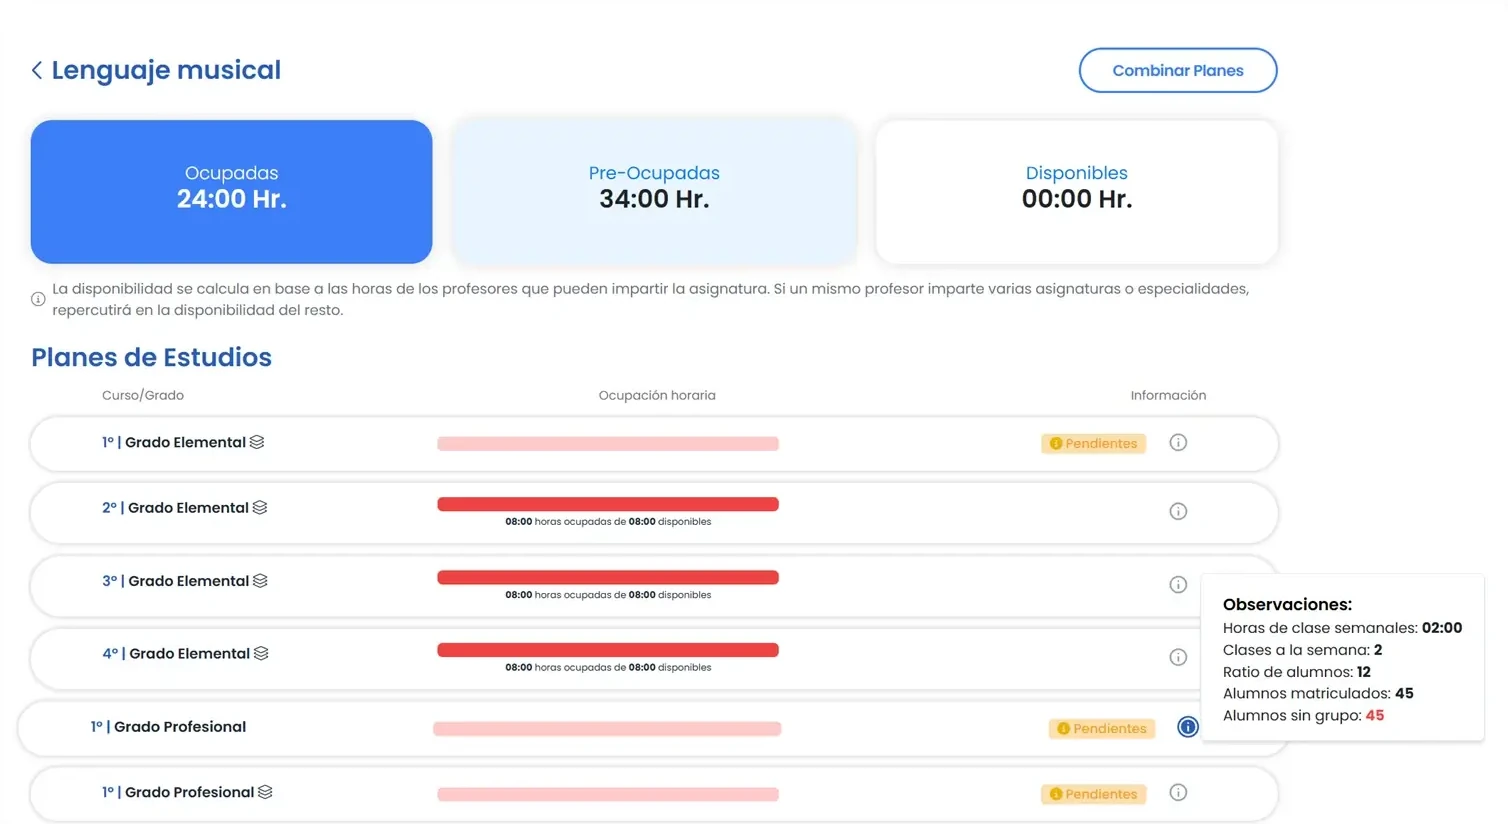Select the Ocupadas hours card
The height and width of the screenshot is (824, 1508).
pyautogui.click(x=231, y=191)
